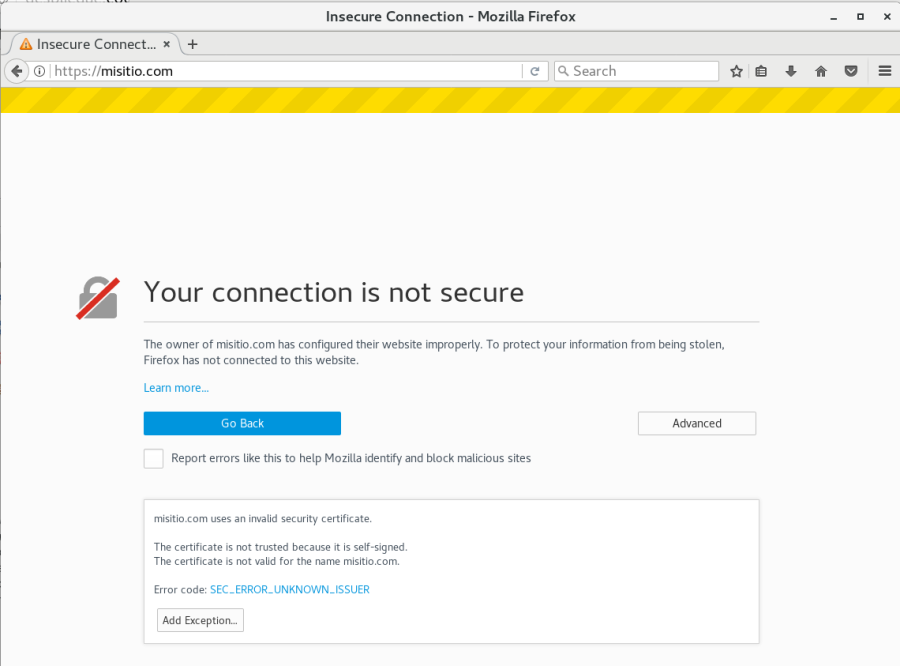Click the warning icon on the tab
This screenshot has width=900, height=666.
pos(26,44)
